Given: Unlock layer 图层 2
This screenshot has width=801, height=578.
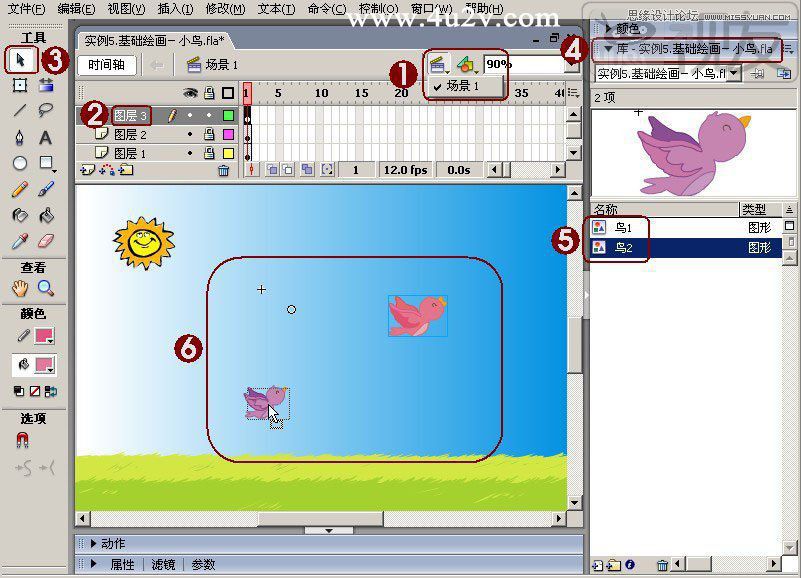Looking at the screenshot, I should point(209,134).
